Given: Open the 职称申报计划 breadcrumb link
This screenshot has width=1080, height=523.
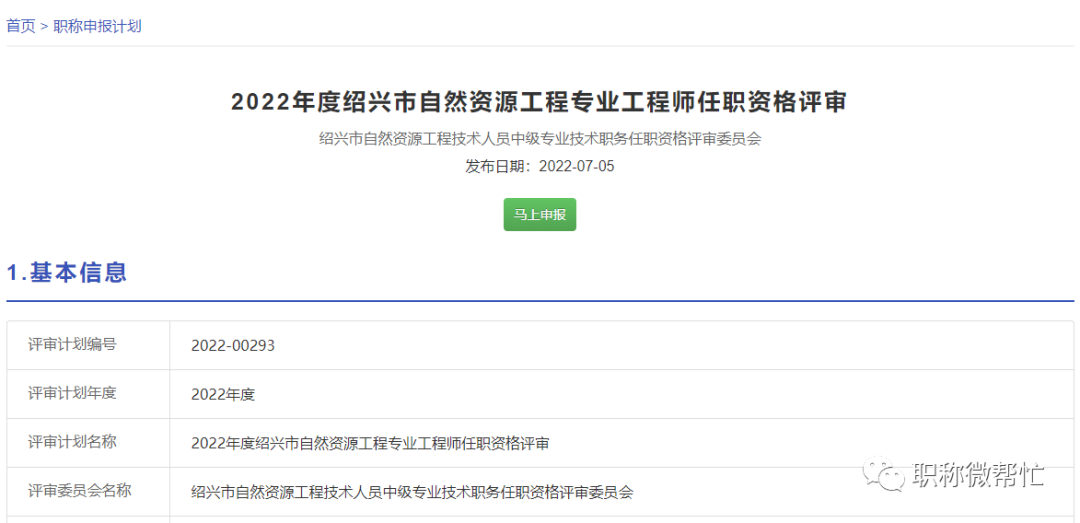Looking at the screenshot, I should pyautogui.click(x=97, y=26).
